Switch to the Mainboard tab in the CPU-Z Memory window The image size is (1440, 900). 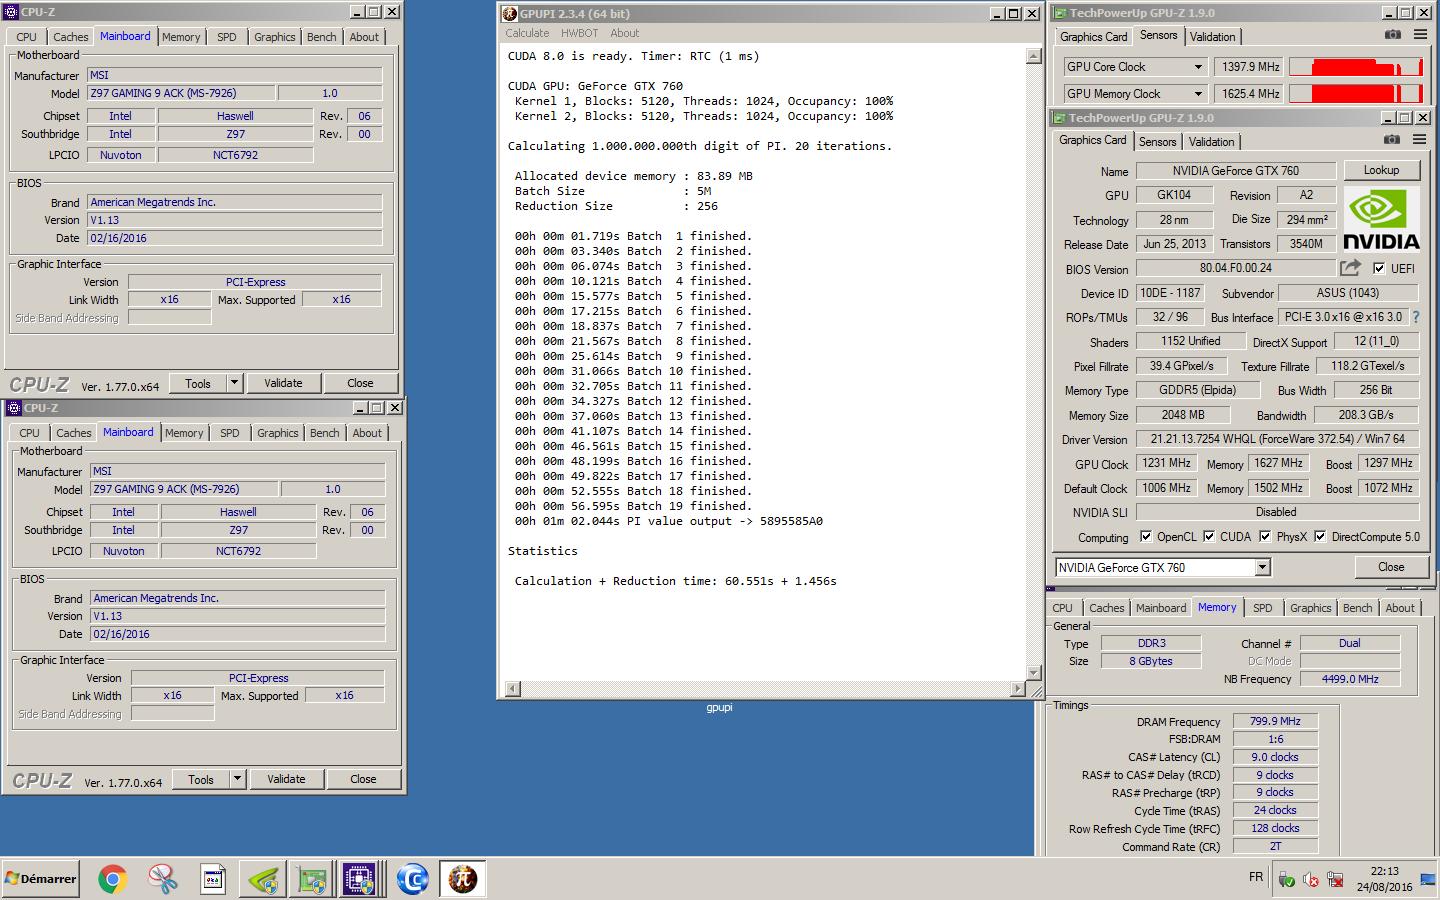point(1161,608)
